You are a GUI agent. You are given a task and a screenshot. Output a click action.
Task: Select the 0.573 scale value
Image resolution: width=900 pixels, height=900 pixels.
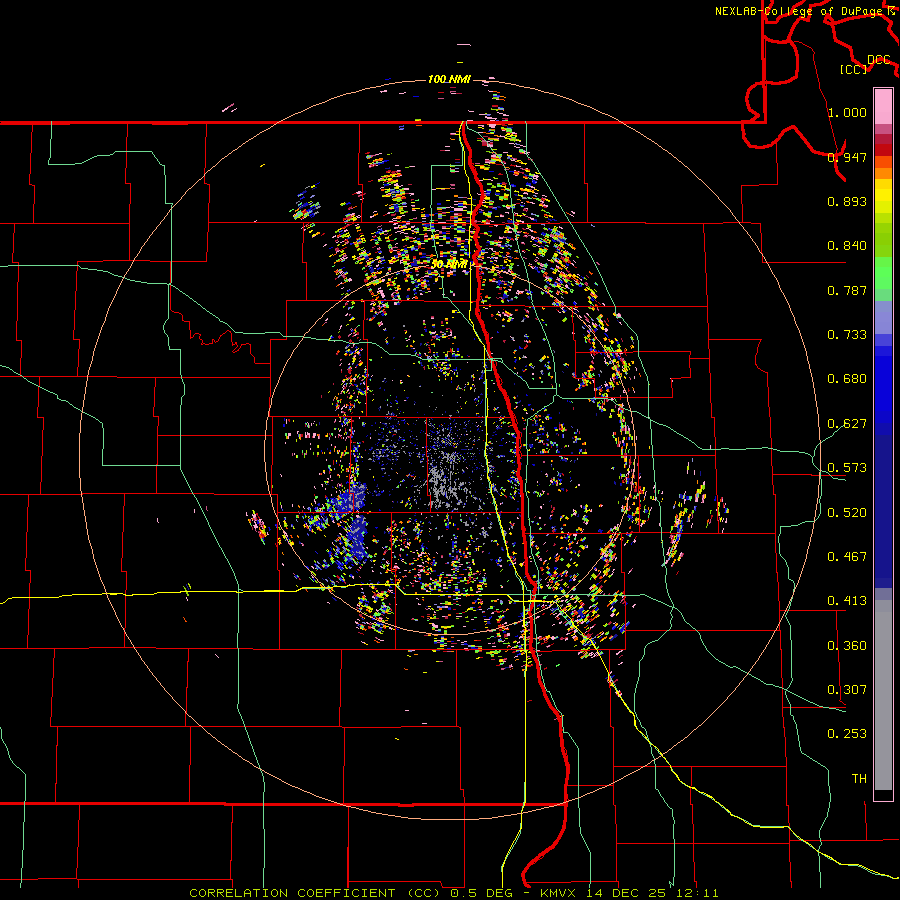click(847, 468)
